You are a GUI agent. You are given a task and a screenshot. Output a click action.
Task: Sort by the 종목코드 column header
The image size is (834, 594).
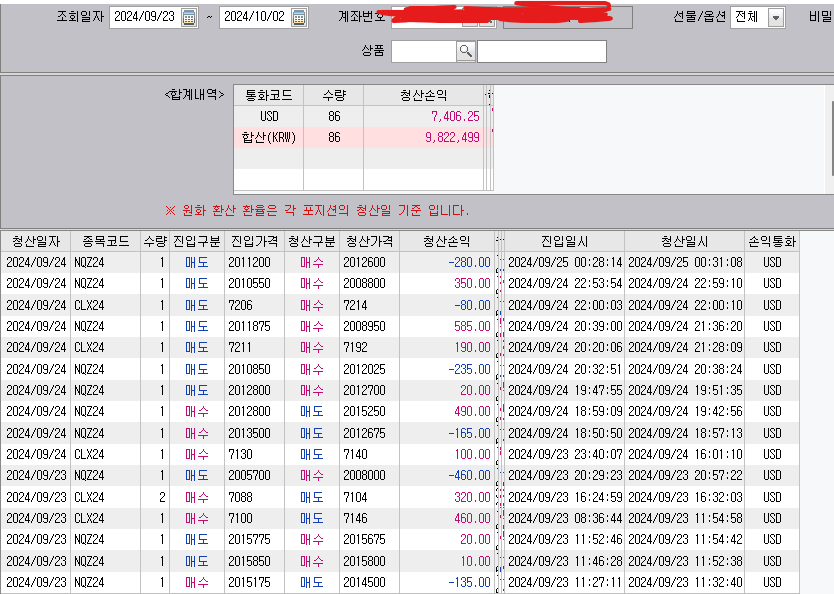[x=103, y=241]
